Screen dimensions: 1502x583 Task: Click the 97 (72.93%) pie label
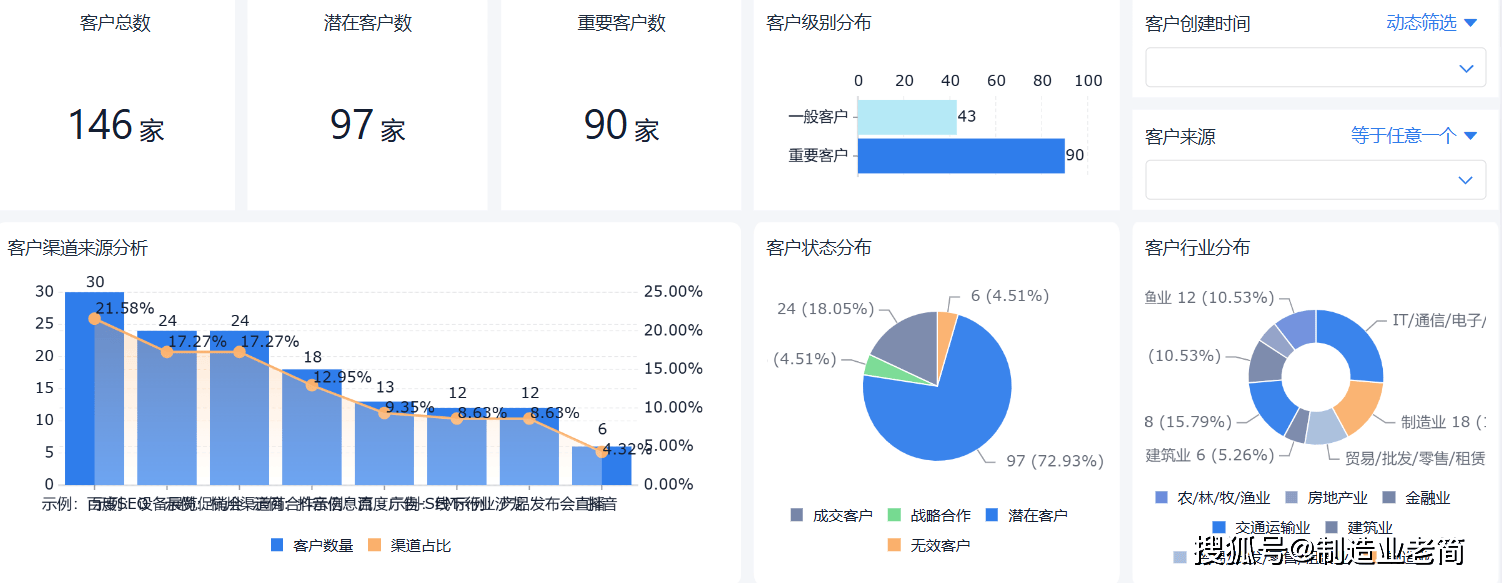[1055, 461]
